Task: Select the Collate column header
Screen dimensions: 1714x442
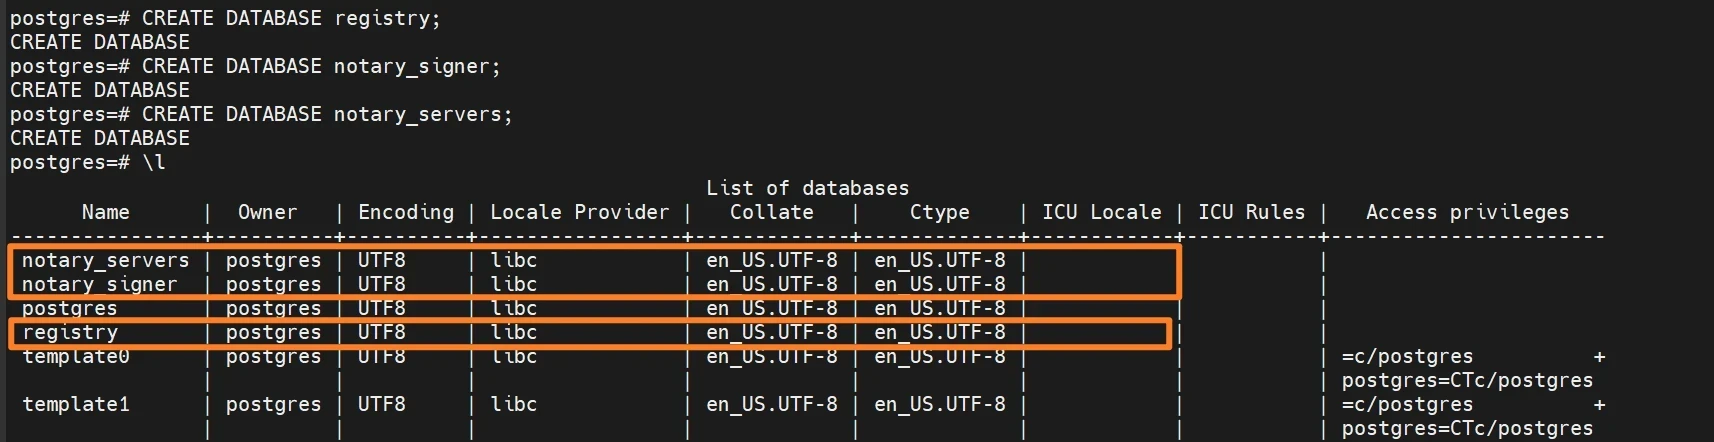Action: click(771, 212)
